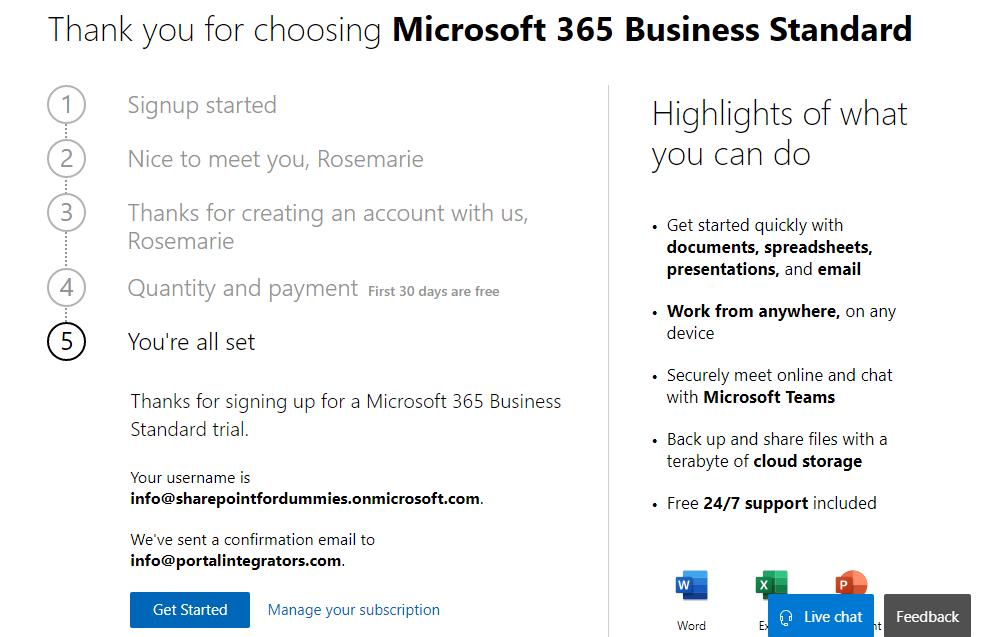Image resolution: width=1002 pixels, height=637 pixels.
Task: Select the Thanks for creating an account step
Action: [327, 226]
